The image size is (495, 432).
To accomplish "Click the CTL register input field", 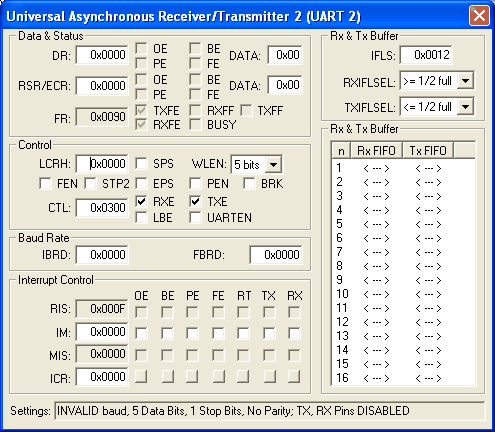I will point(102,208).
